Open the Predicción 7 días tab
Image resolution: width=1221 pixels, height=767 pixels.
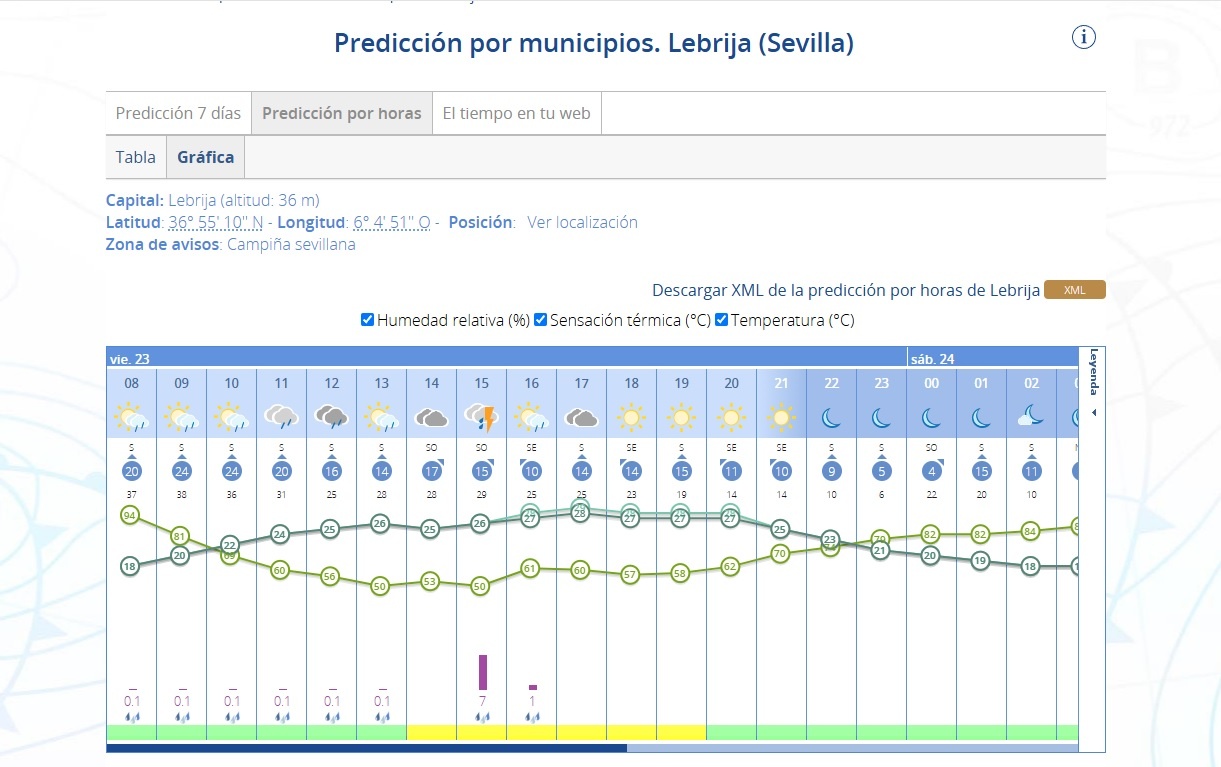(x=178, y=113)
